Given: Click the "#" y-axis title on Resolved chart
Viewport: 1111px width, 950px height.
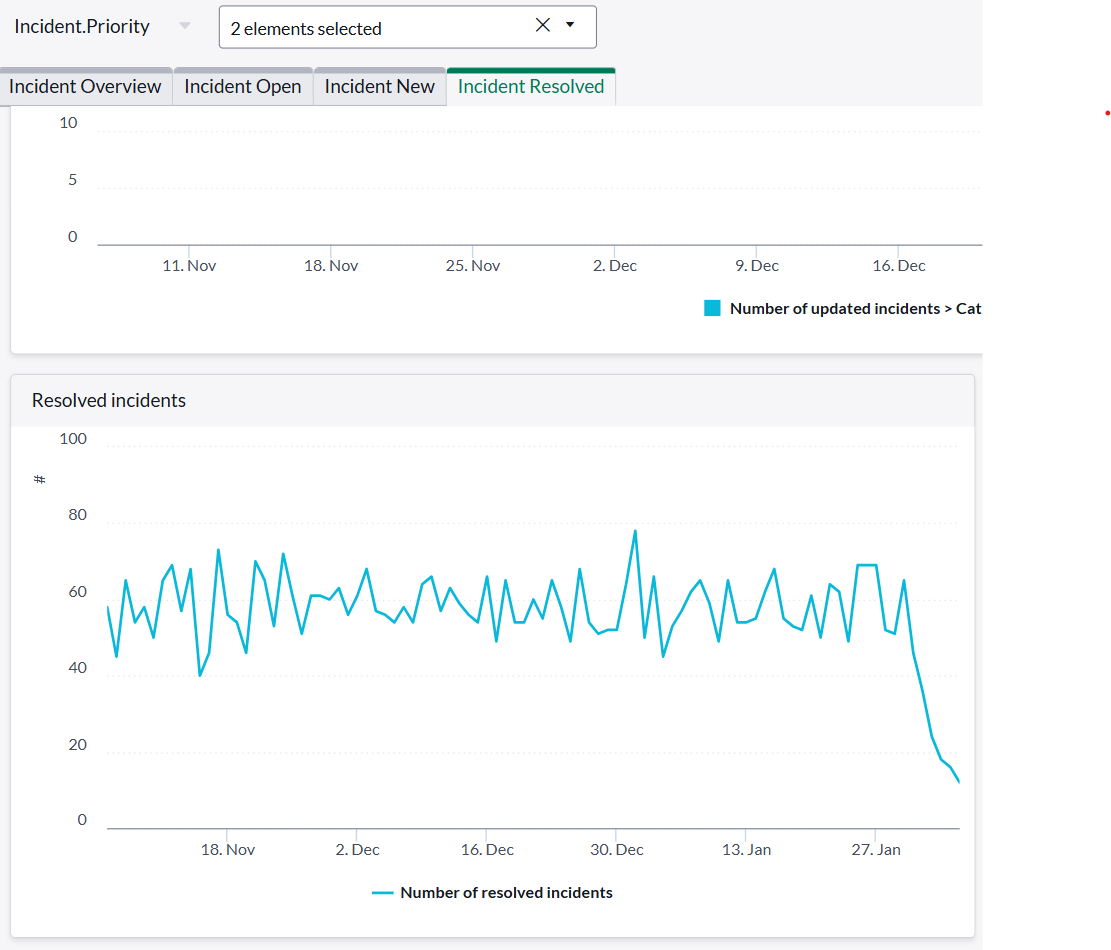Looking at the screenshot, I should 40,479.
